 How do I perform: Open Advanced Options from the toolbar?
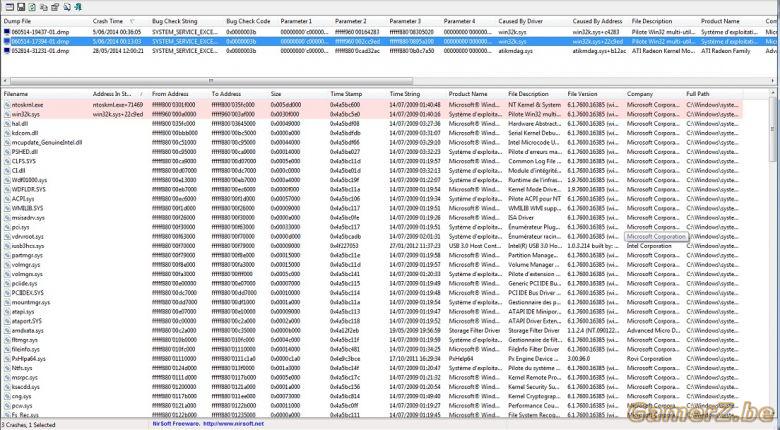point(9,7)
